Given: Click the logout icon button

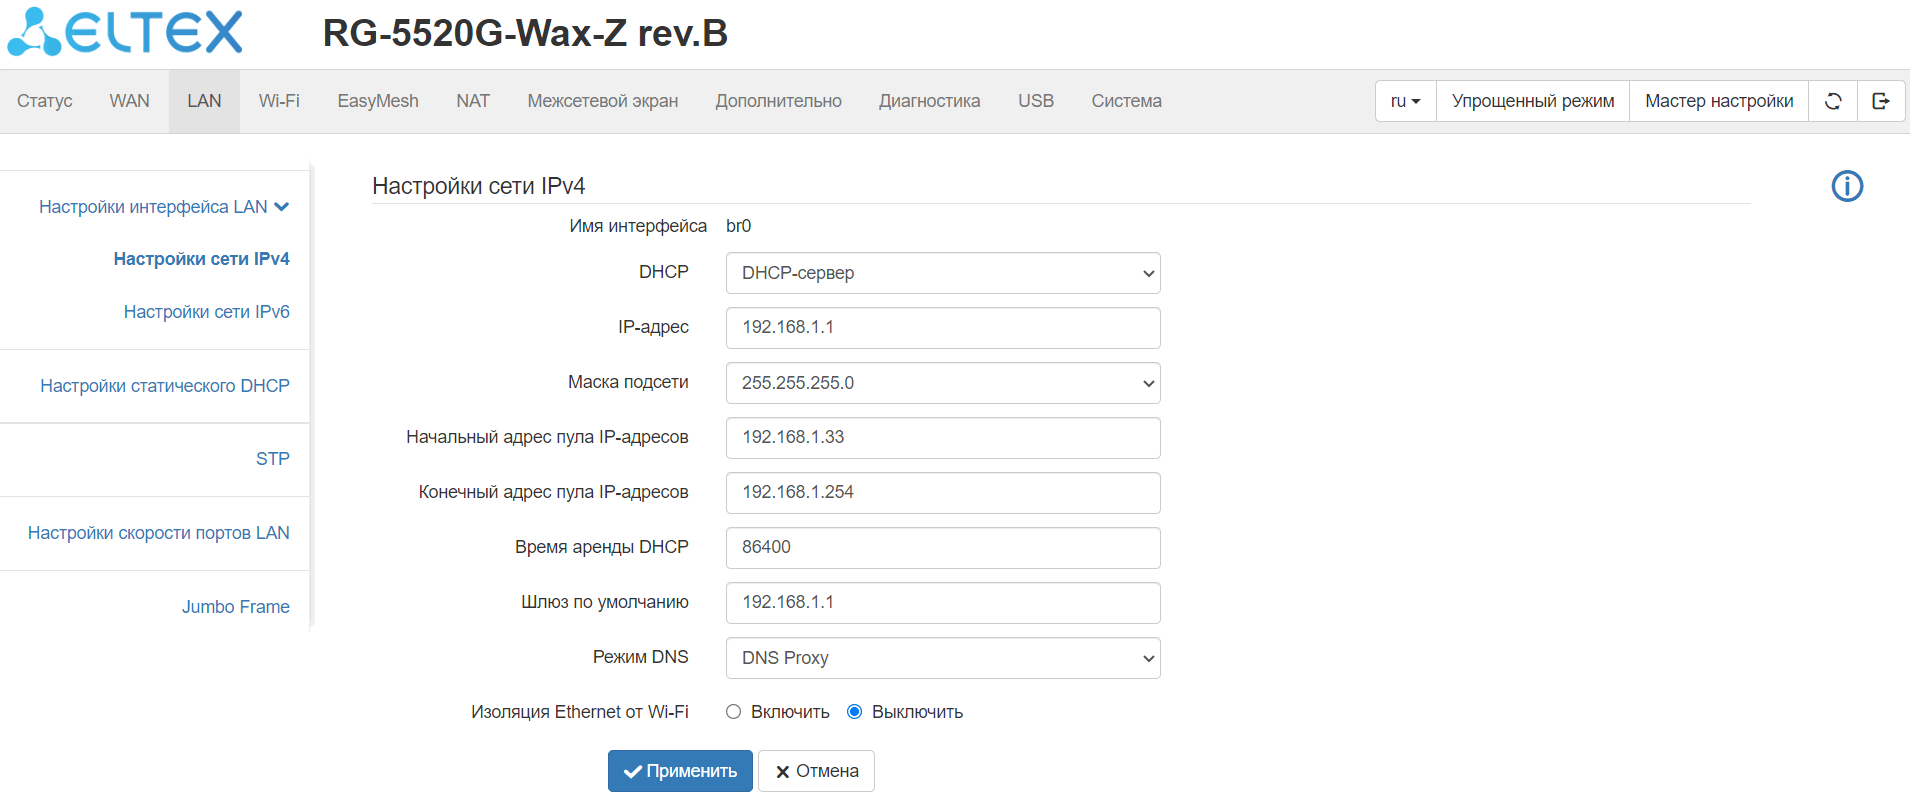Looking at the screenshot, I should (1881, 101).
